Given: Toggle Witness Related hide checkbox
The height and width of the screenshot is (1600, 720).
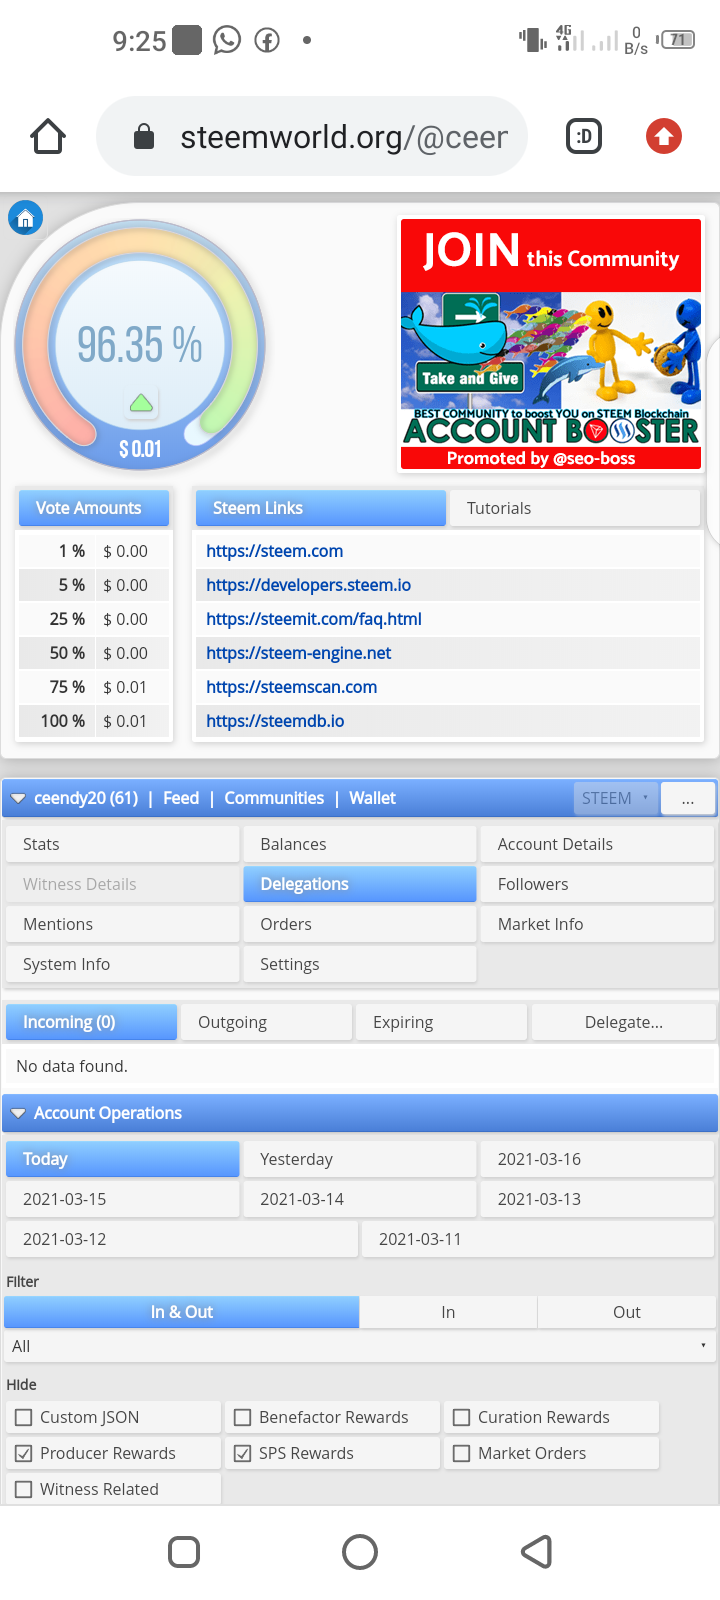Looking at the screenshot, I should [24, 1489].
